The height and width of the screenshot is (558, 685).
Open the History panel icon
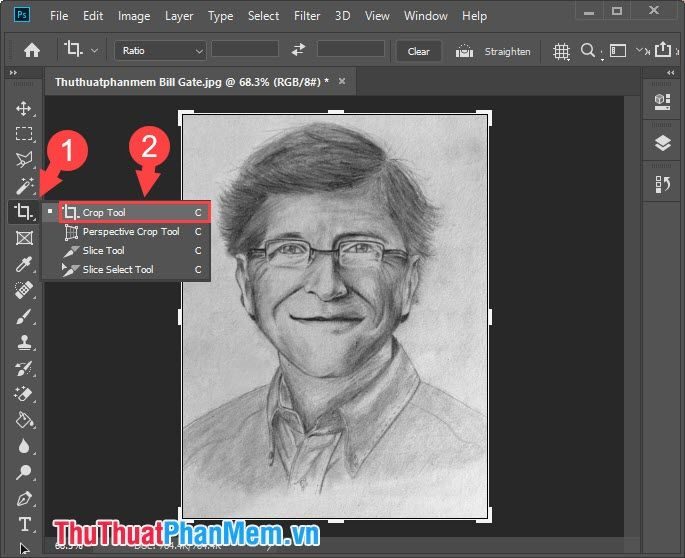pyautogui.click(x=663, y=184)
